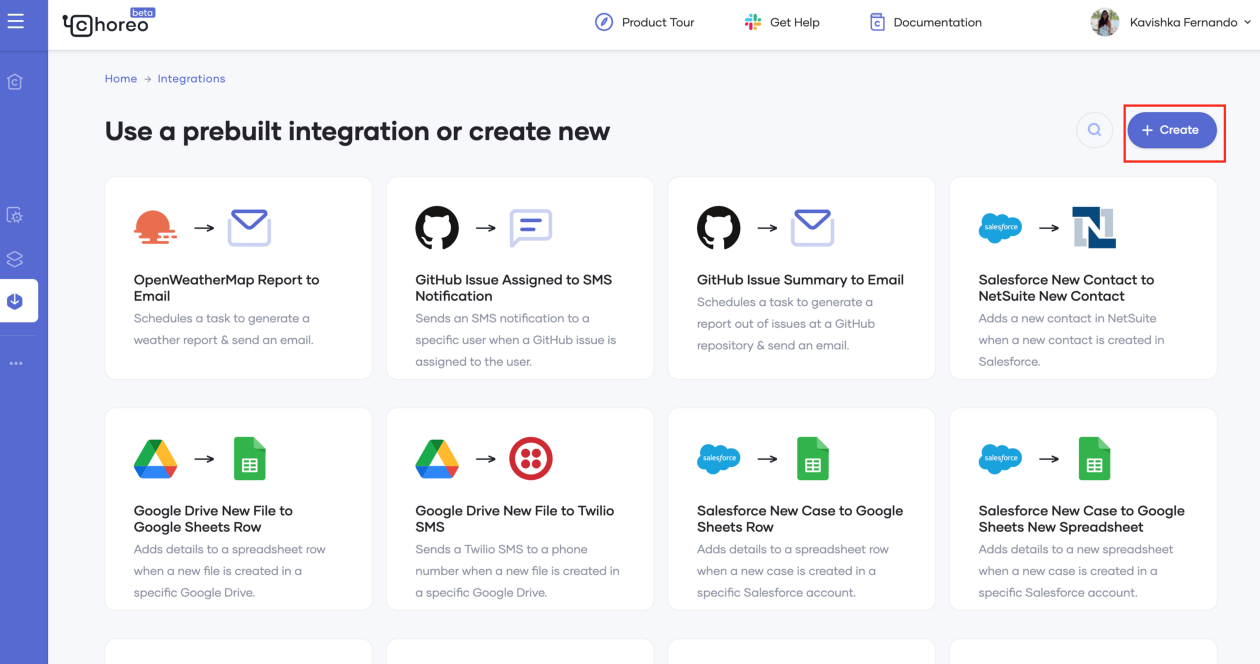Select the active integrations sidebar icon

[x=15, y=301]
